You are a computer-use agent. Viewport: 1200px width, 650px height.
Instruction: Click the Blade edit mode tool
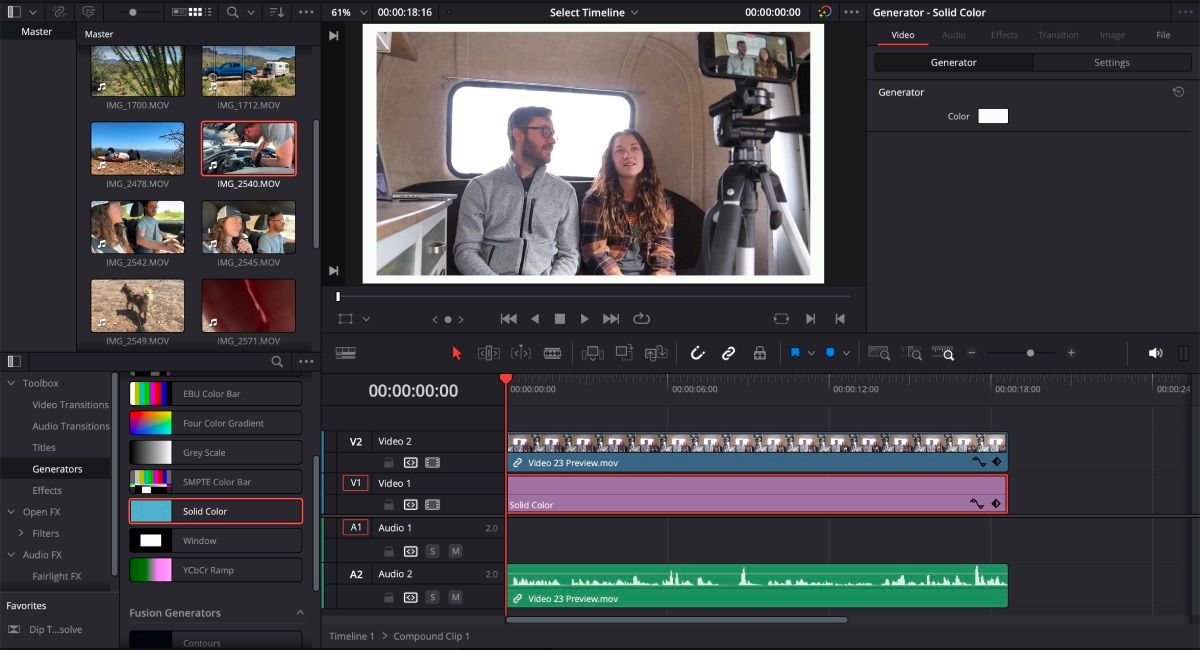point(552,353)
